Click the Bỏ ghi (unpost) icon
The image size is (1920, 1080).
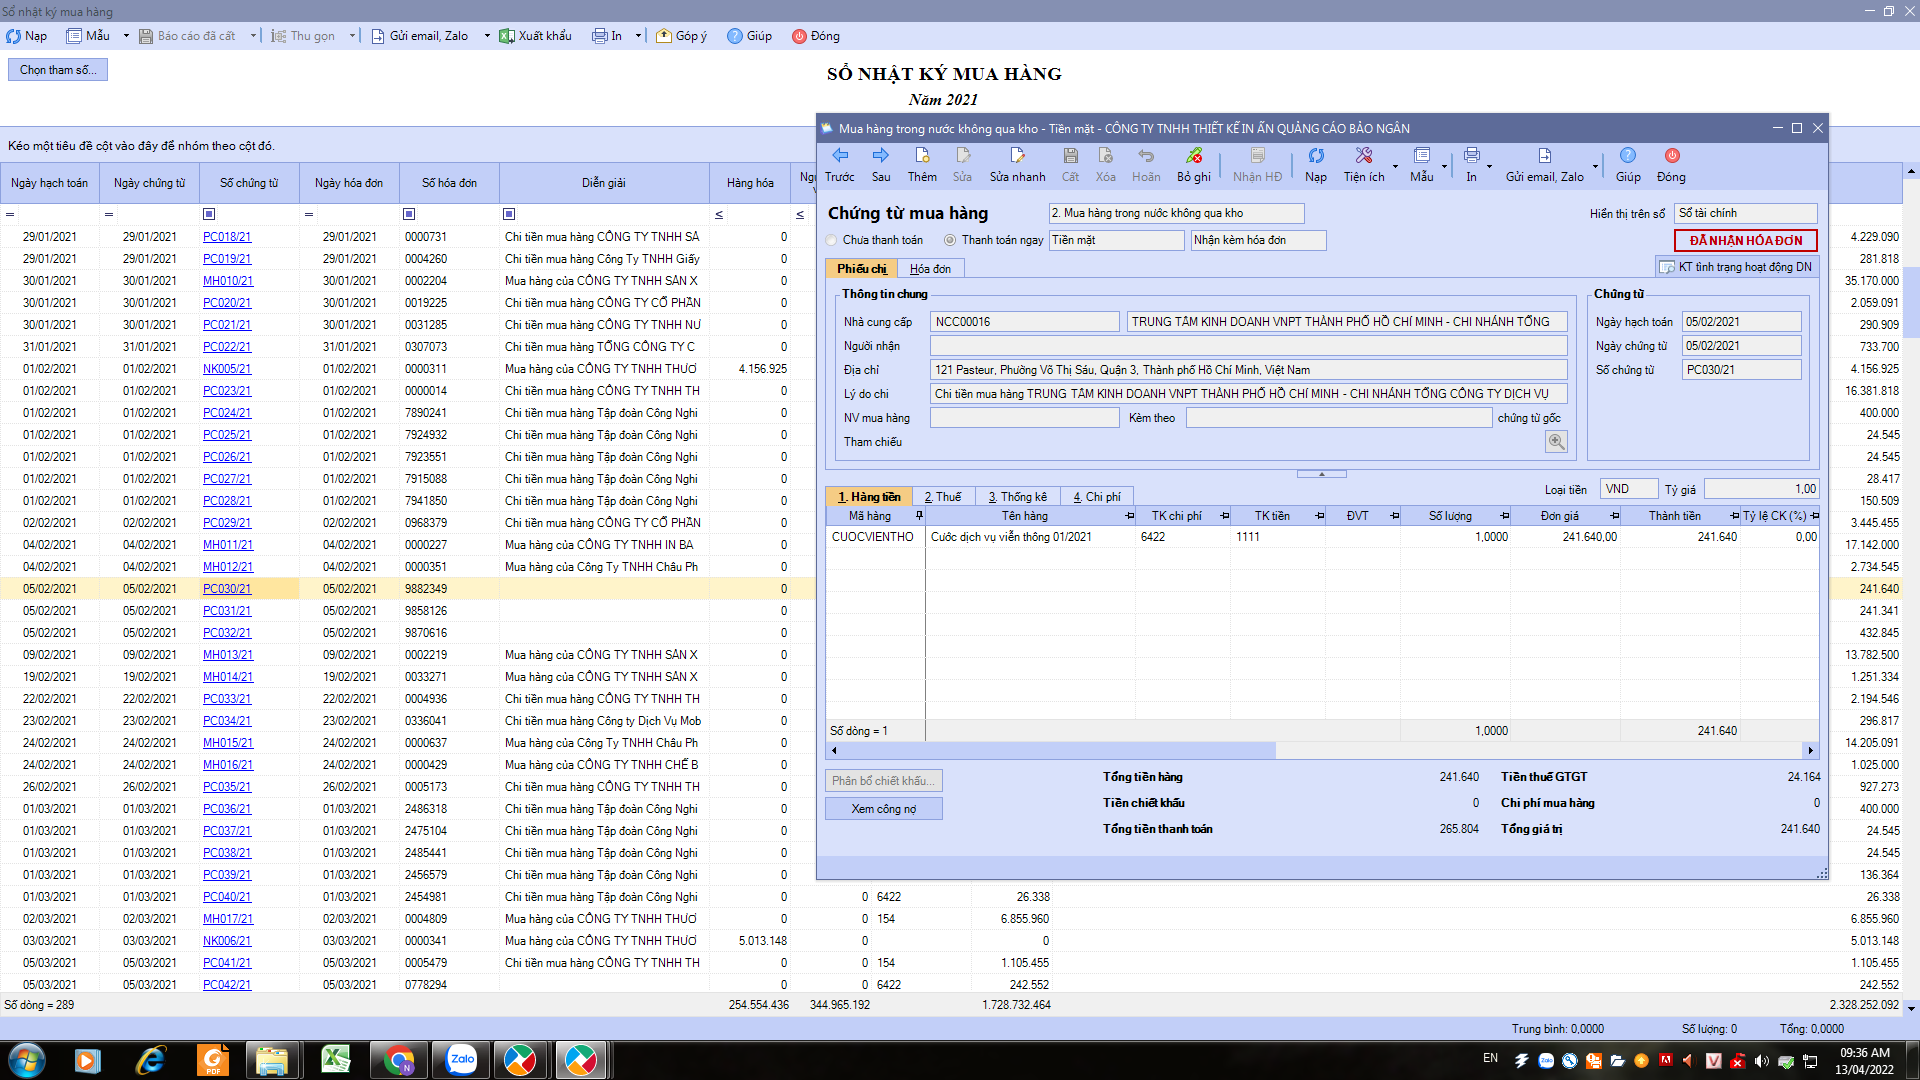1193,156
